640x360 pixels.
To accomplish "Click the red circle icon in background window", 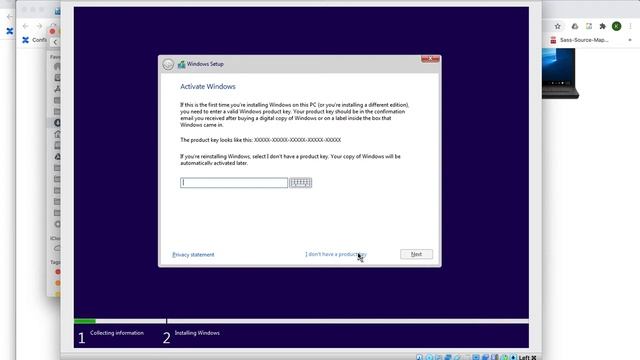I will (52, 31).
